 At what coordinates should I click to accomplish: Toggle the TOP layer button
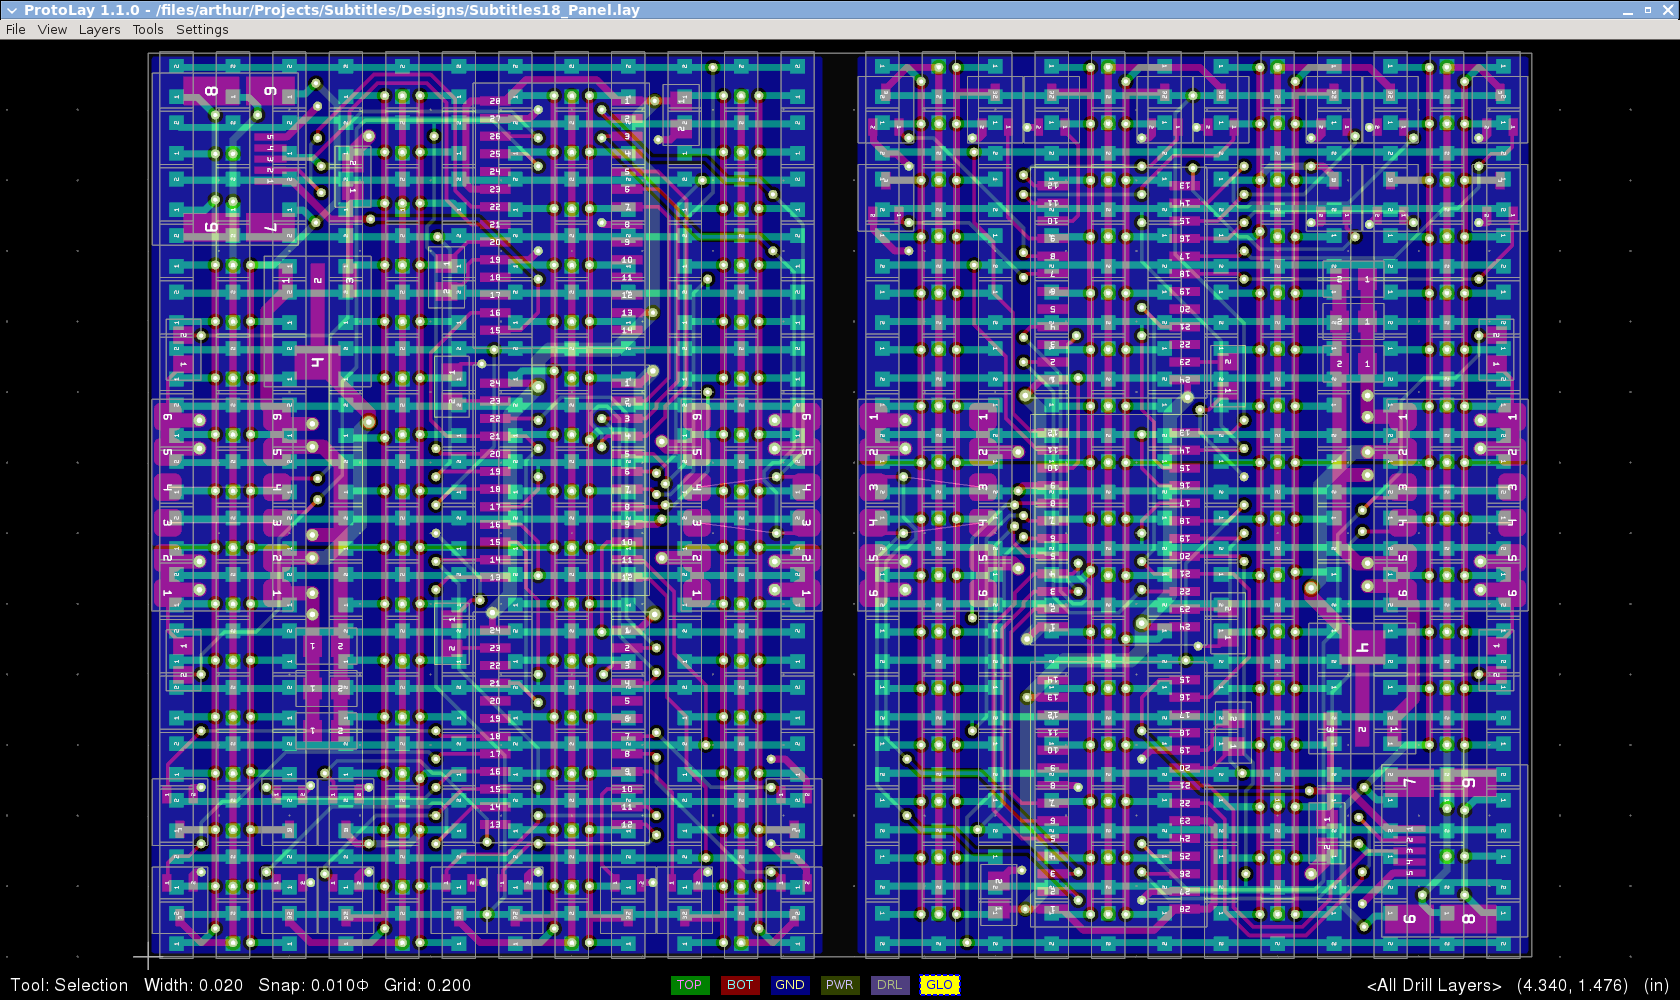click(689, 985)
